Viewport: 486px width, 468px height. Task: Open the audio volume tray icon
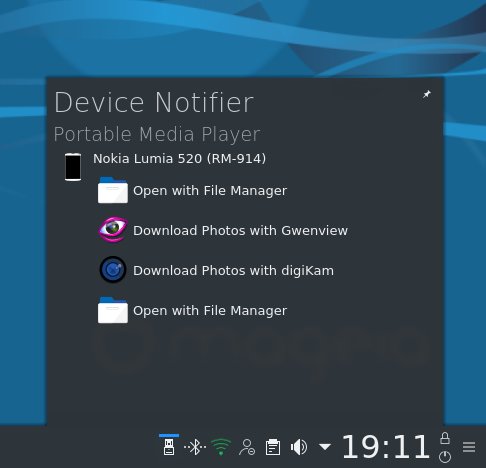(x=299, y=447)
